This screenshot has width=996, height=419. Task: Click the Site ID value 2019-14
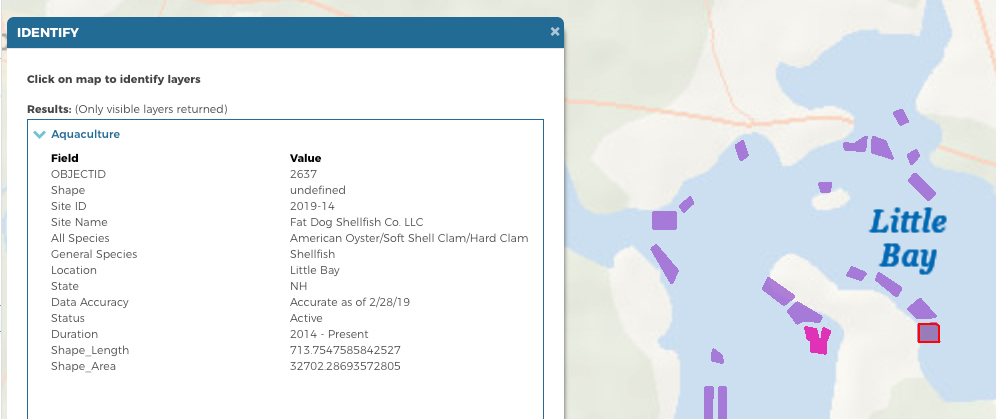point(312,206)
